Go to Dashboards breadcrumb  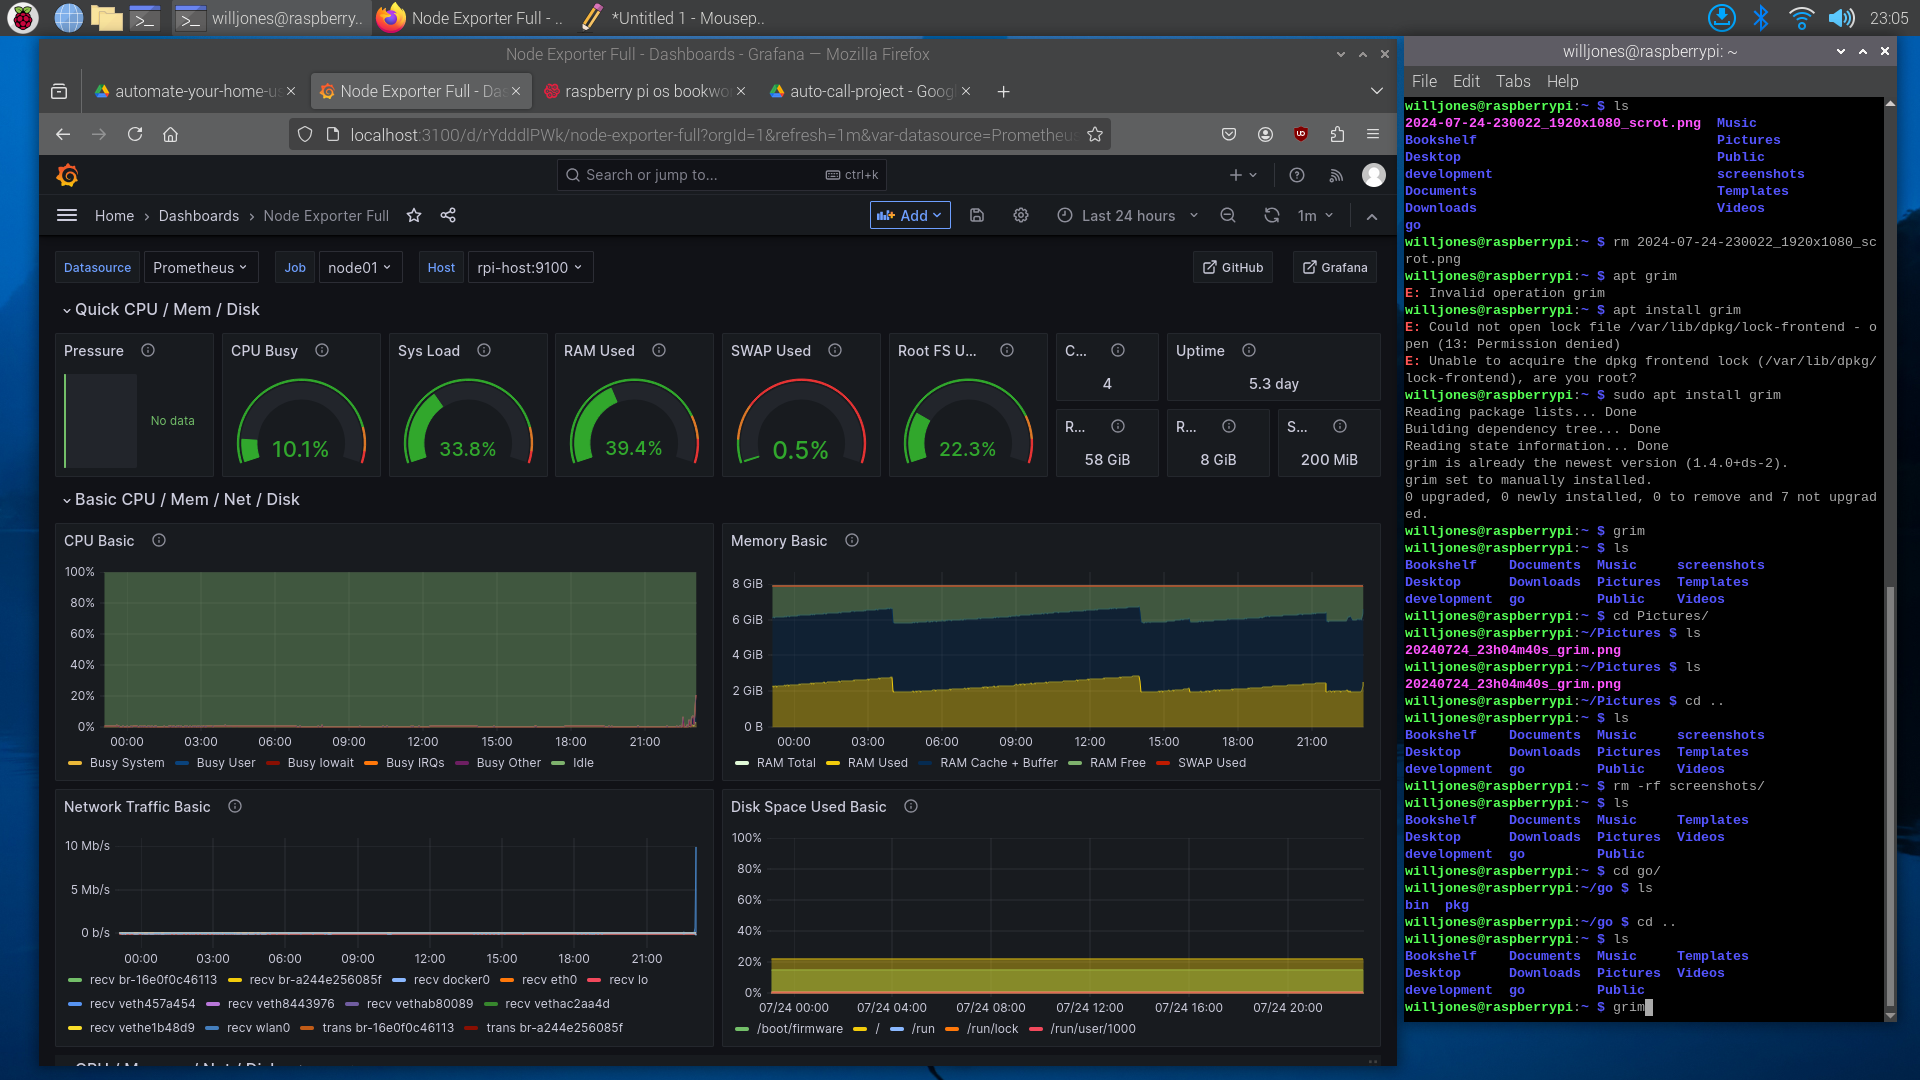198,215
